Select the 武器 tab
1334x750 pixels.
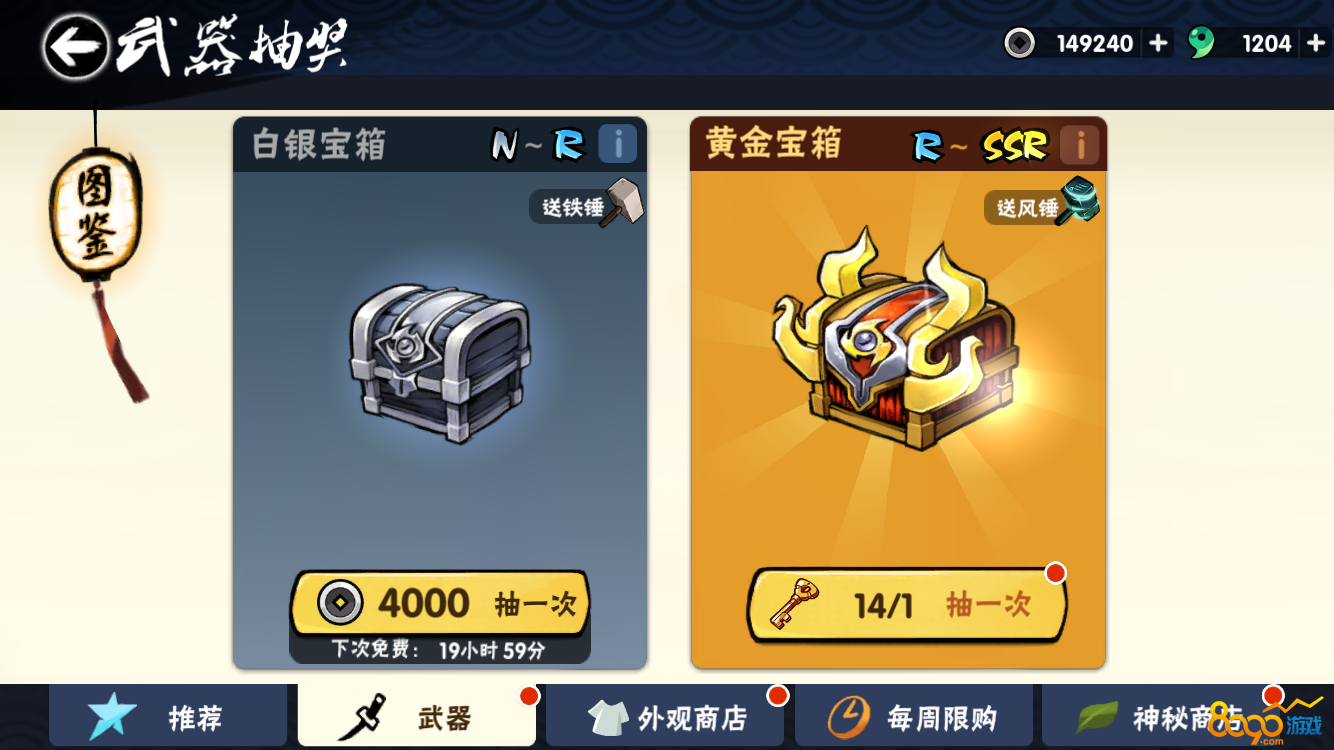pyautogui.click(x=417, y=717)
